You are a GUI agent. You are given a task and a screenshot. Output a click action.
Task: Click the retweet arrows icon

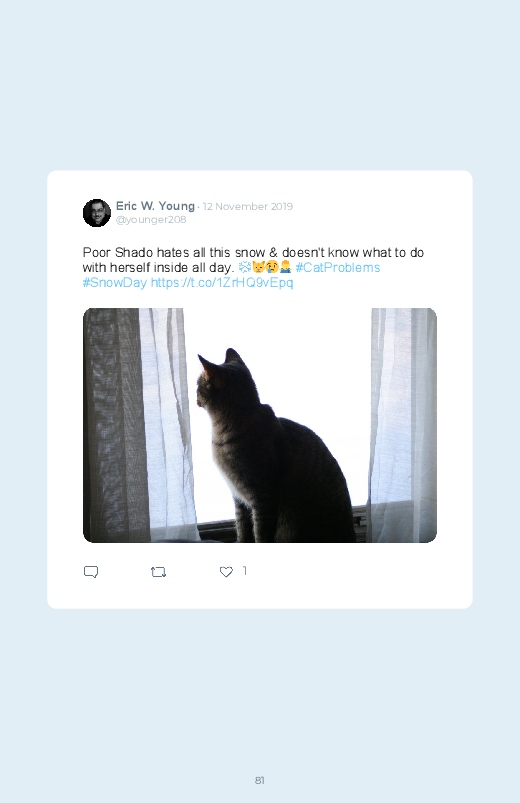click(x=158, y=572)
